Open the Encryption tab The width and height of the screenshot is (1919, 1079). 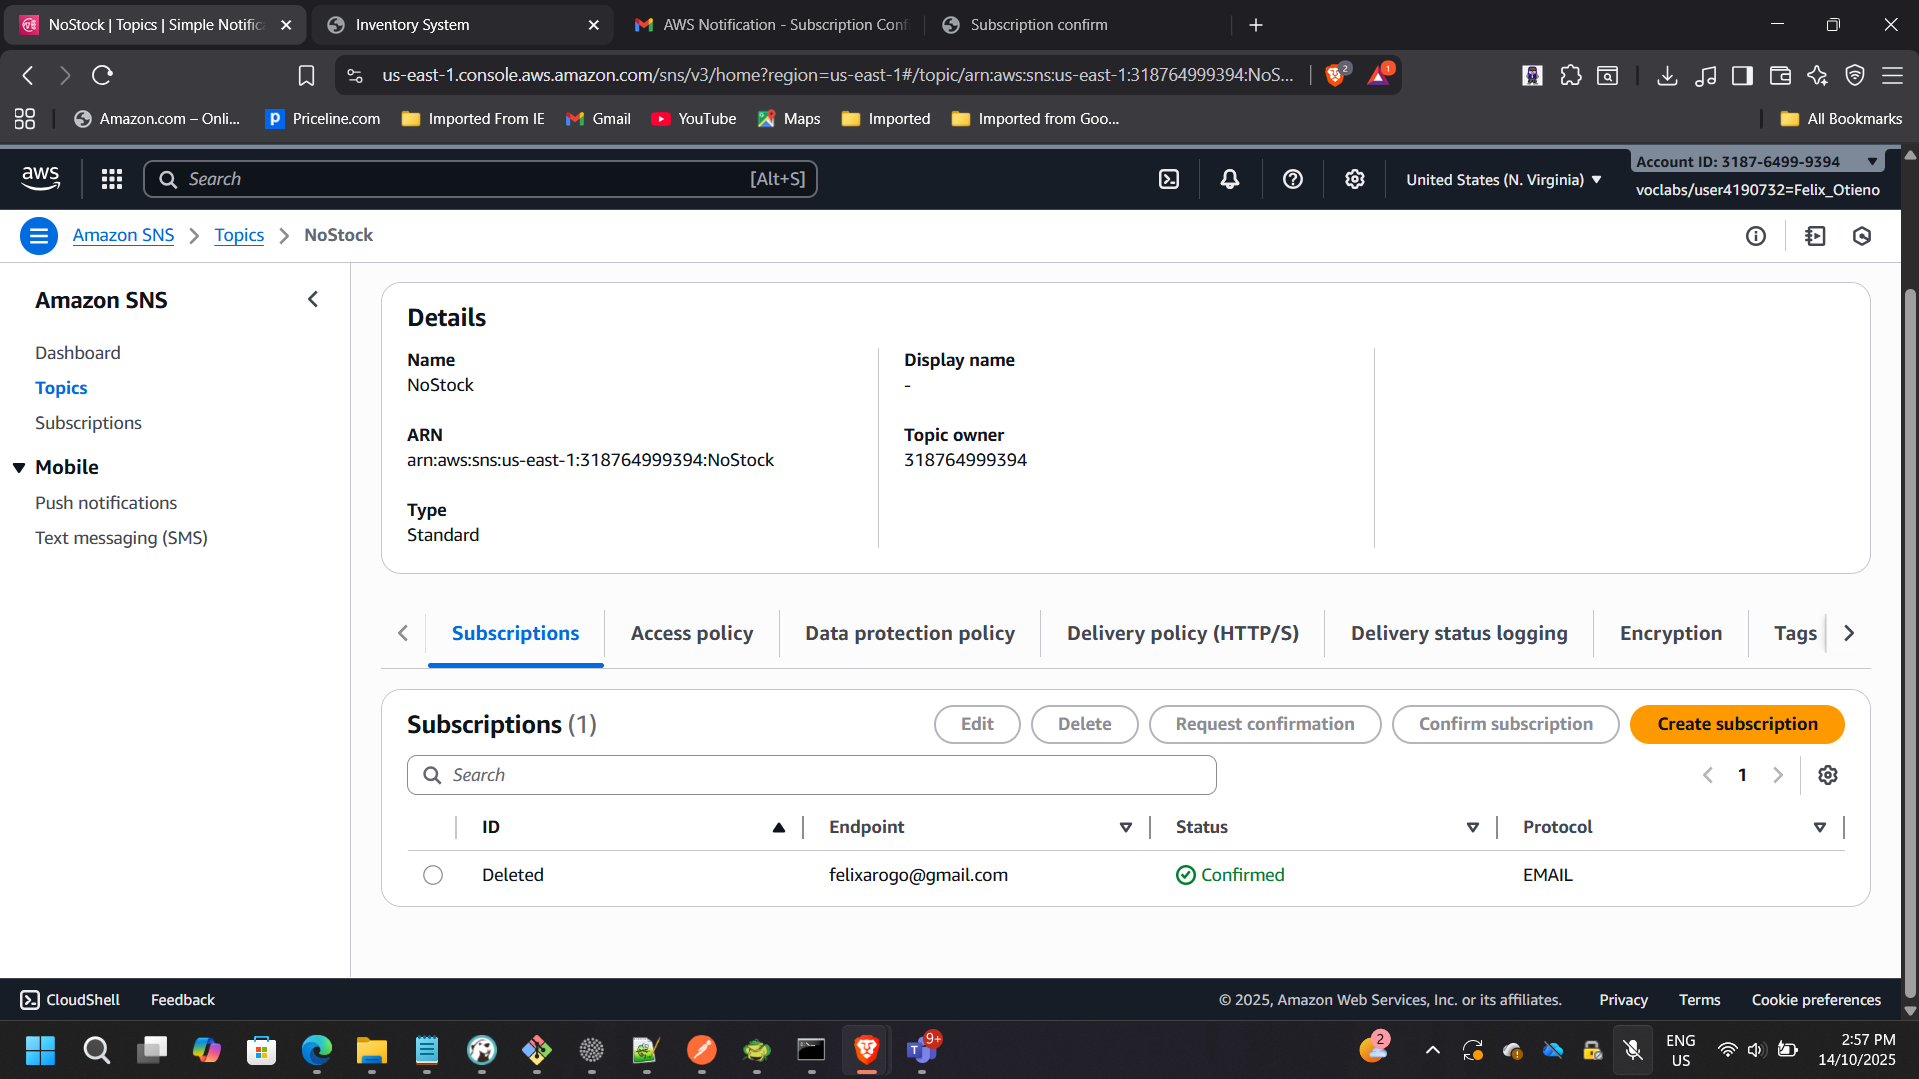tap(1670, 633)
